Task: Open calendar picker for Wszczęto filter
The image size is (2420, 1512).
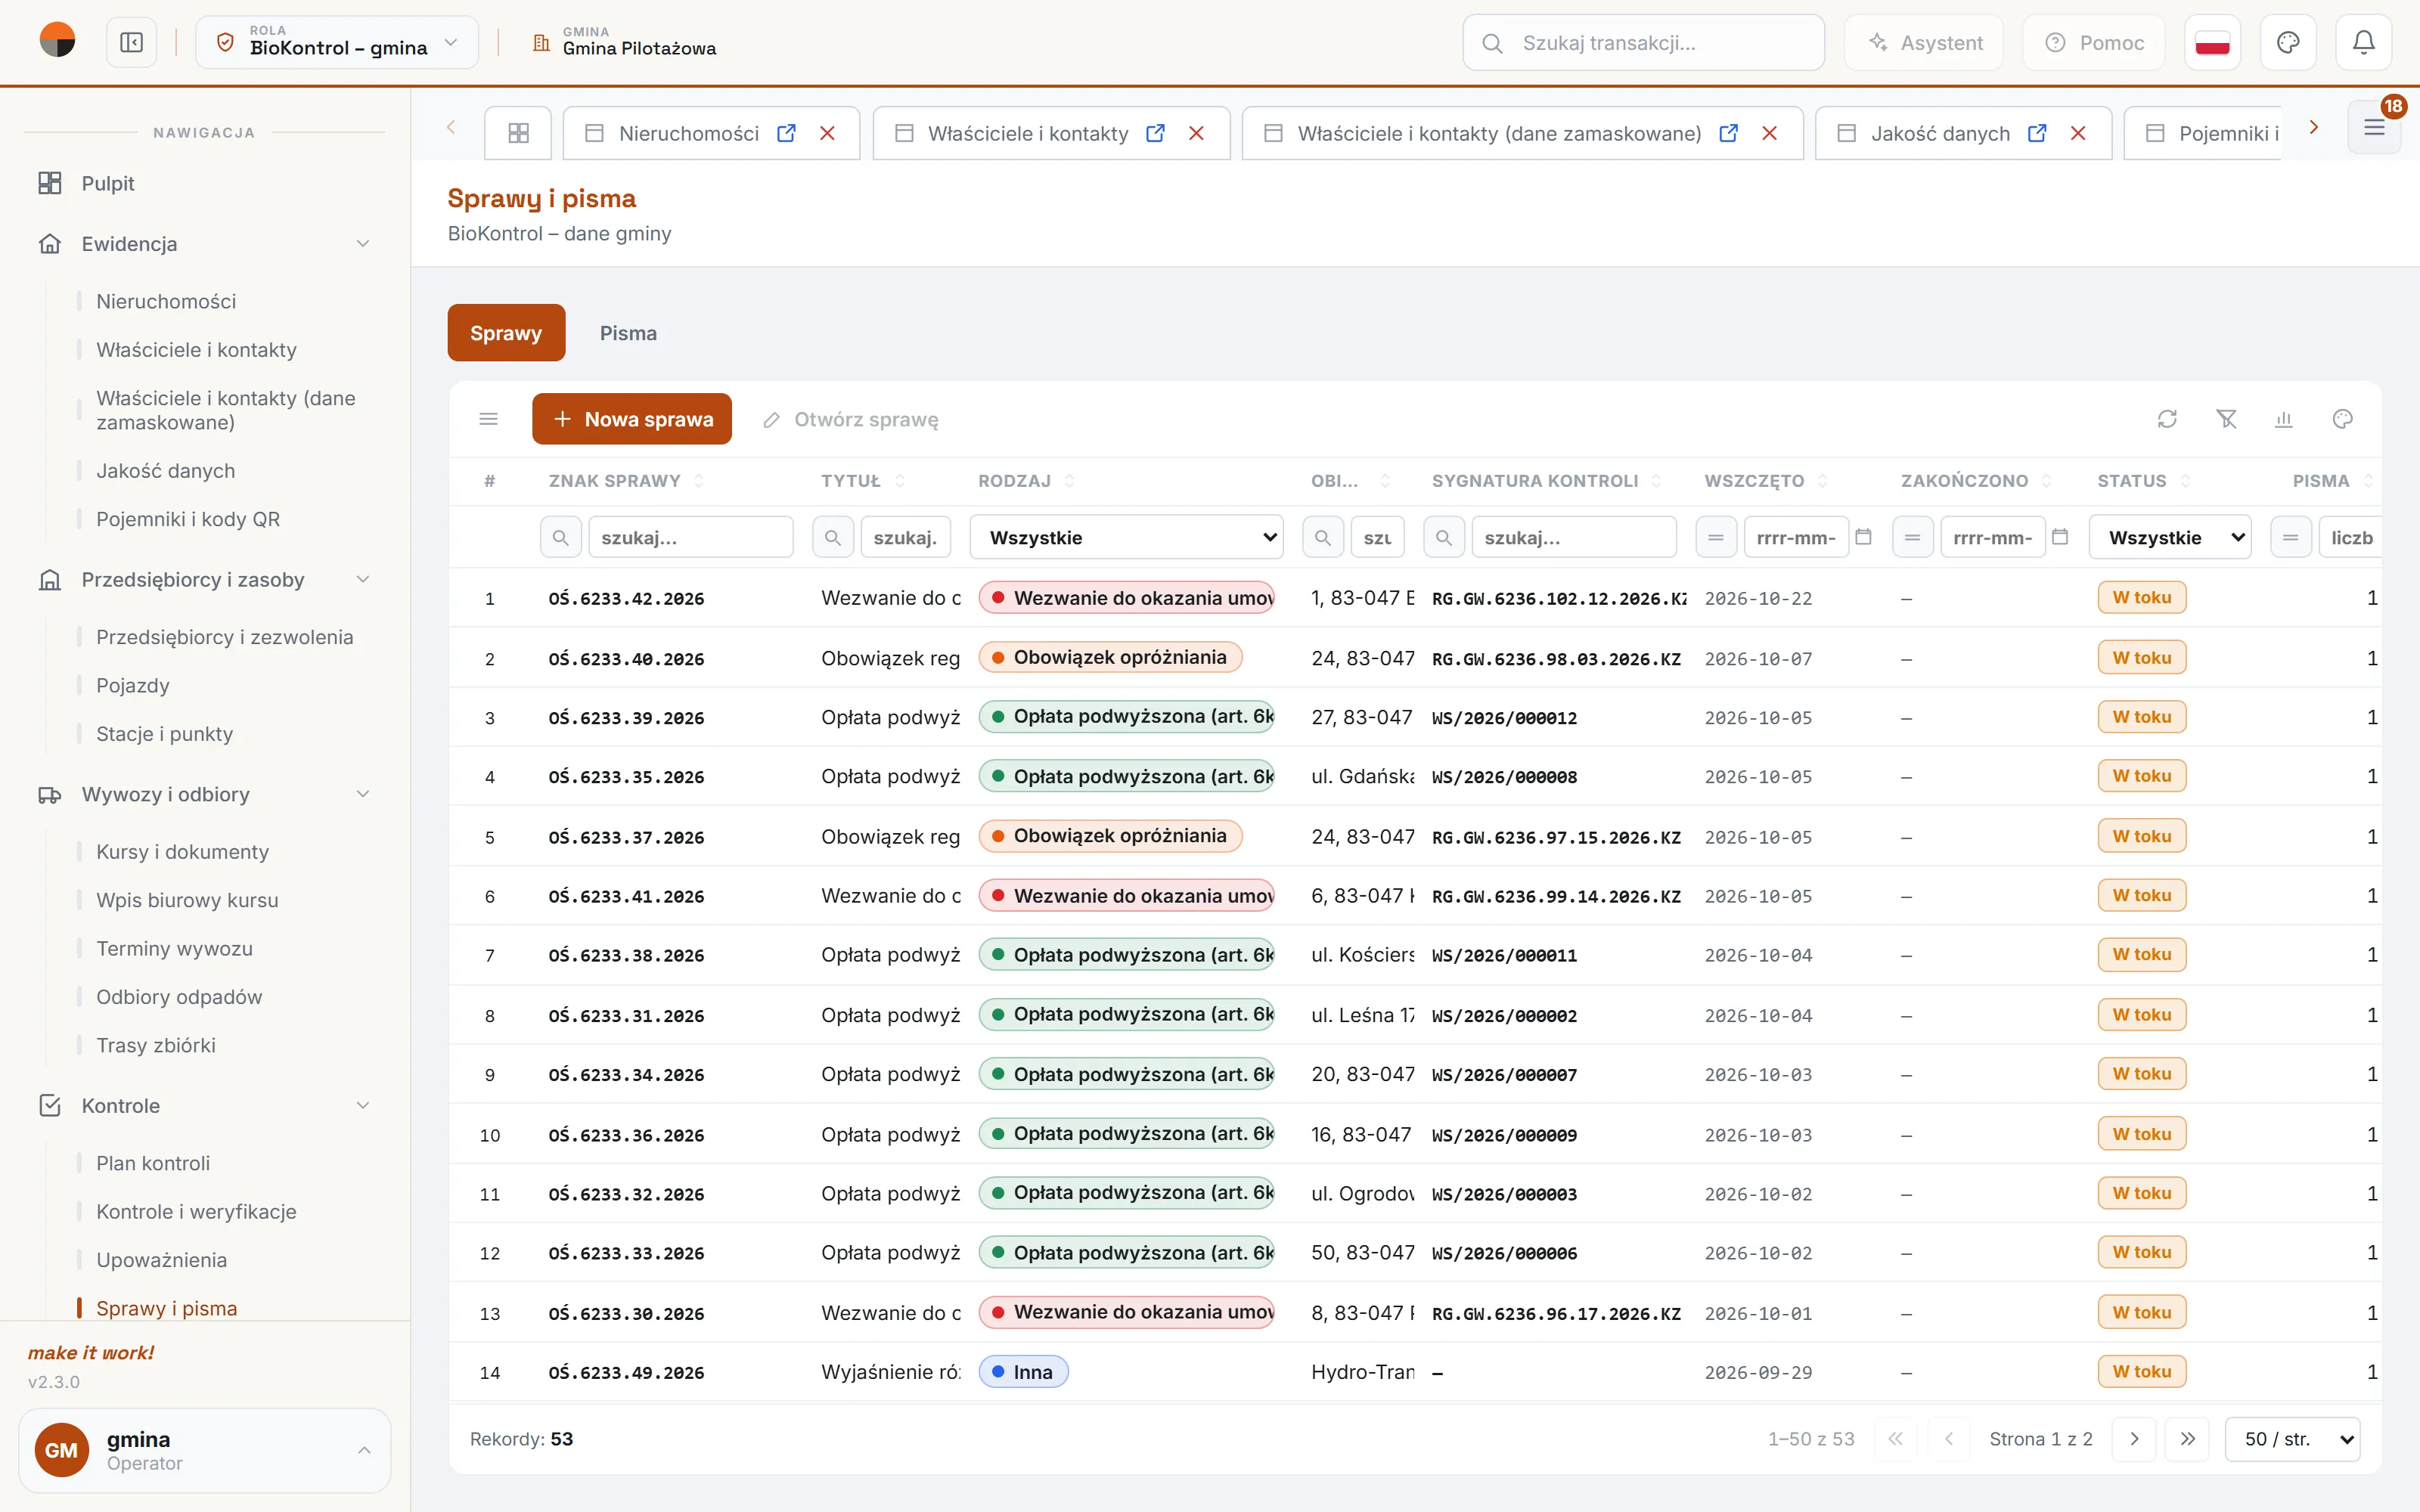Action: pos(1863,537)
